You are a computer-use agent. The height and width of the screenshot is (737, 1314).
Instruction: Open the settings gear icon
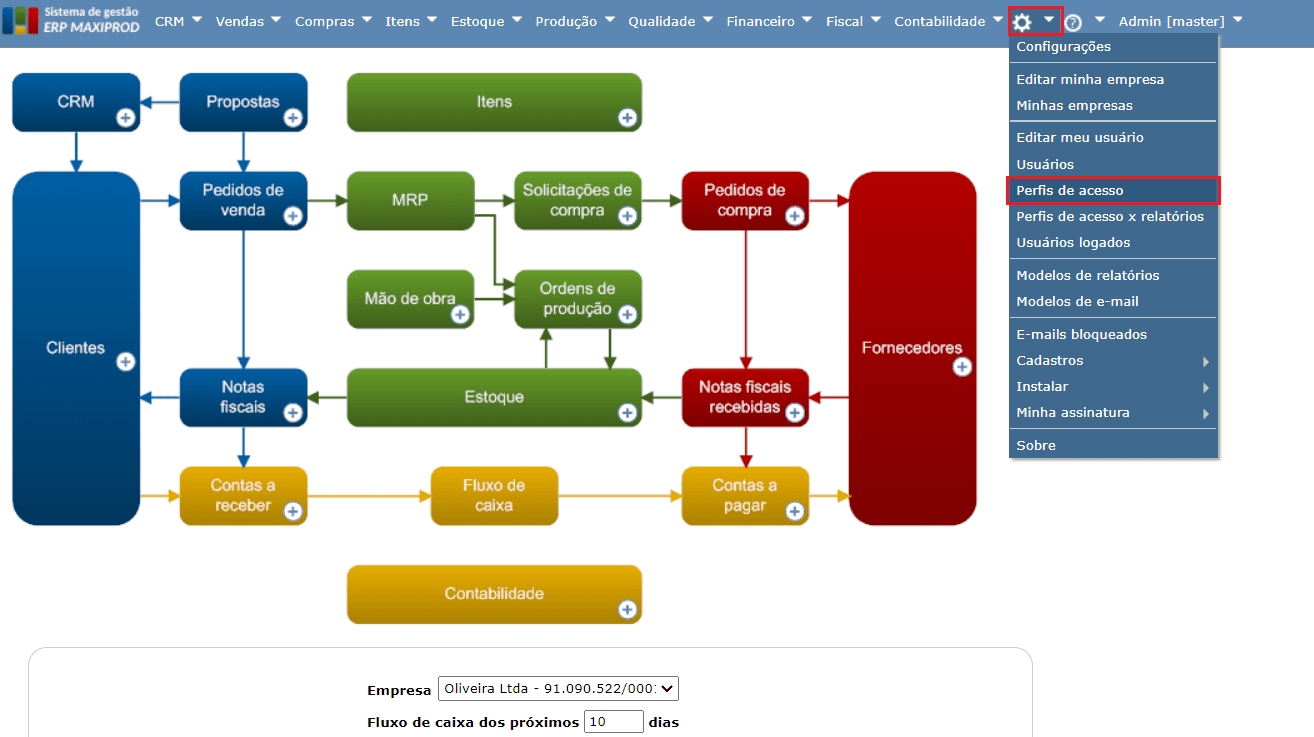tap(1021, 21)
